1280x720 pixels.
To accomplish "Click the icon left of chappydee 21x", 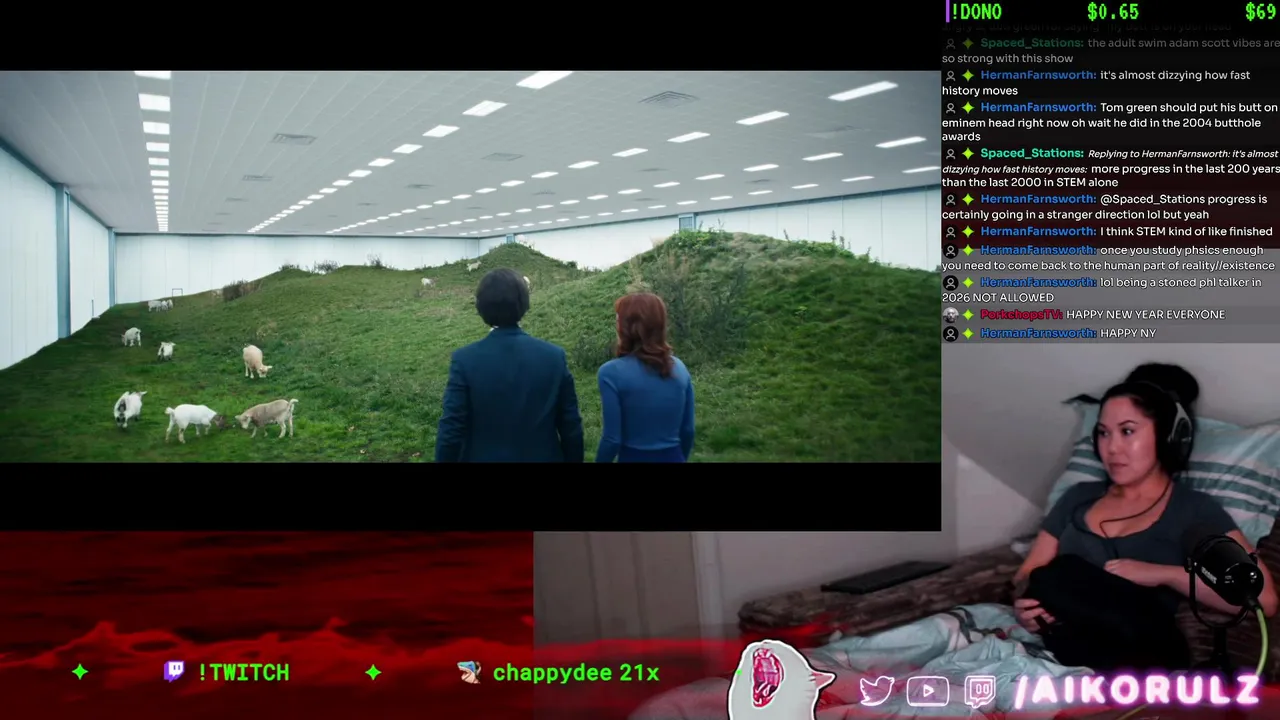I will [x=469, y=672].
